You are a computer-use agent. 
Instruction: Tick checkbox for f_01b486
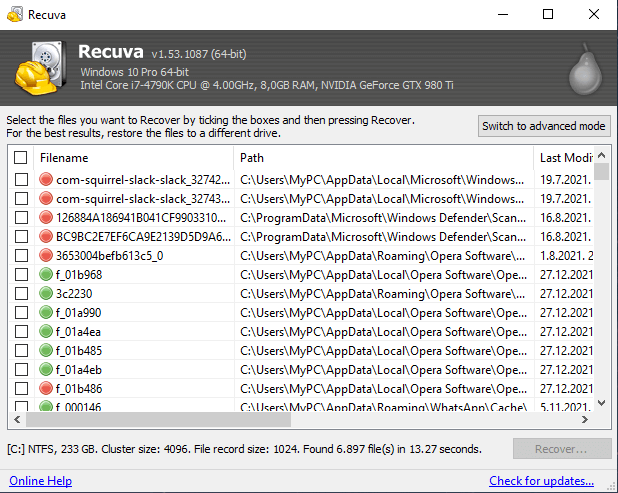pos(21,389)
